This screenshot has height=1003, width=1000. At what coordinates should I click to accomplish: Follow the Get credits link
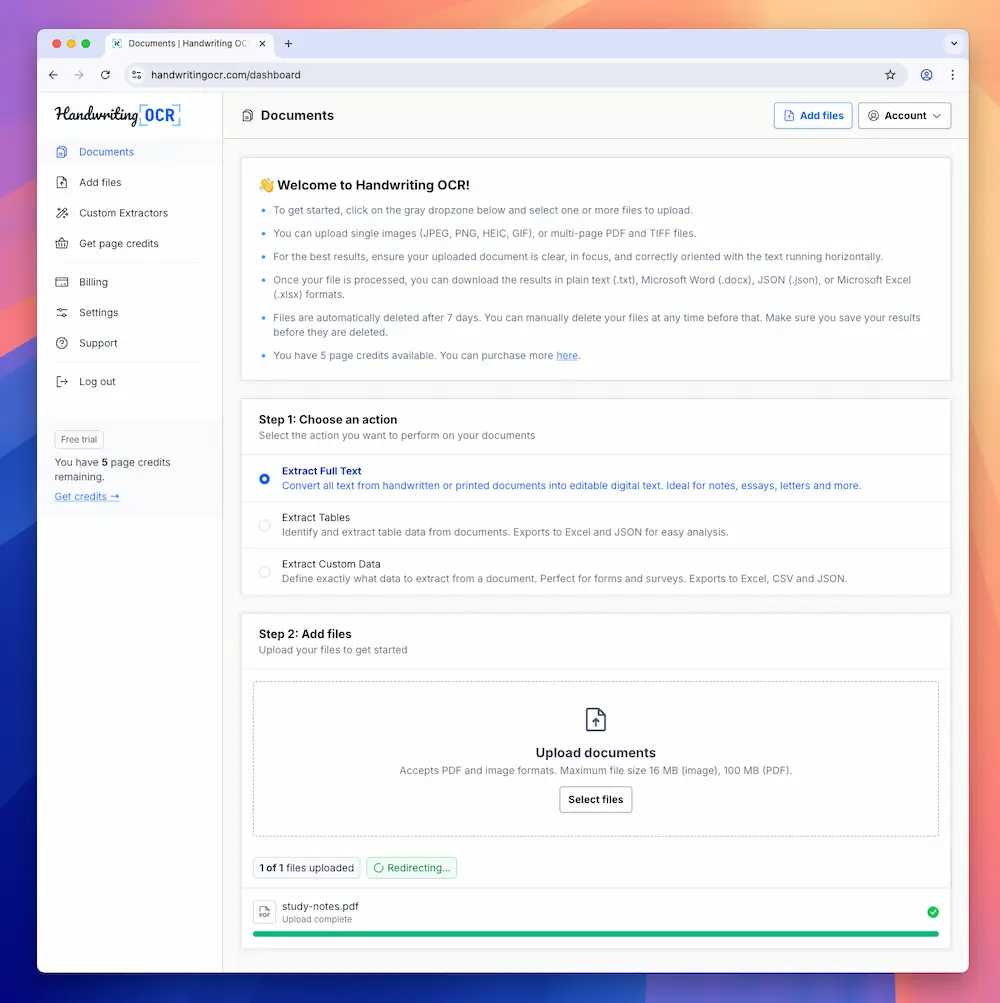(87, 497)
